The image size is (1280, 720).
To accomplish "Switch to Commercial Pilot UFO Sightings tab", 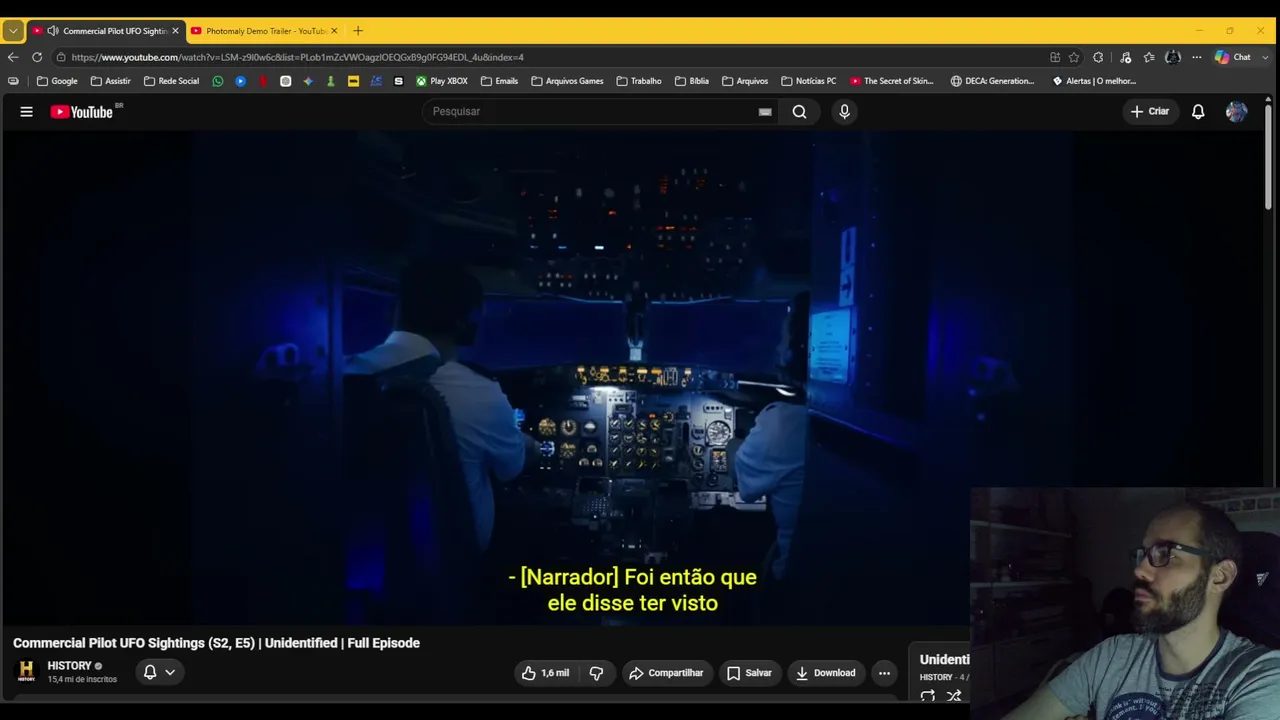I will pyautogui.click(x=106, y=31).
